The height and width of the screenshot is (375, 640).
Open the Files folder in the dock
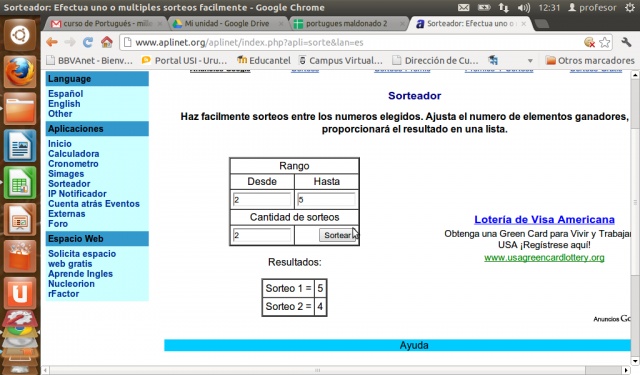coord(20,109)
